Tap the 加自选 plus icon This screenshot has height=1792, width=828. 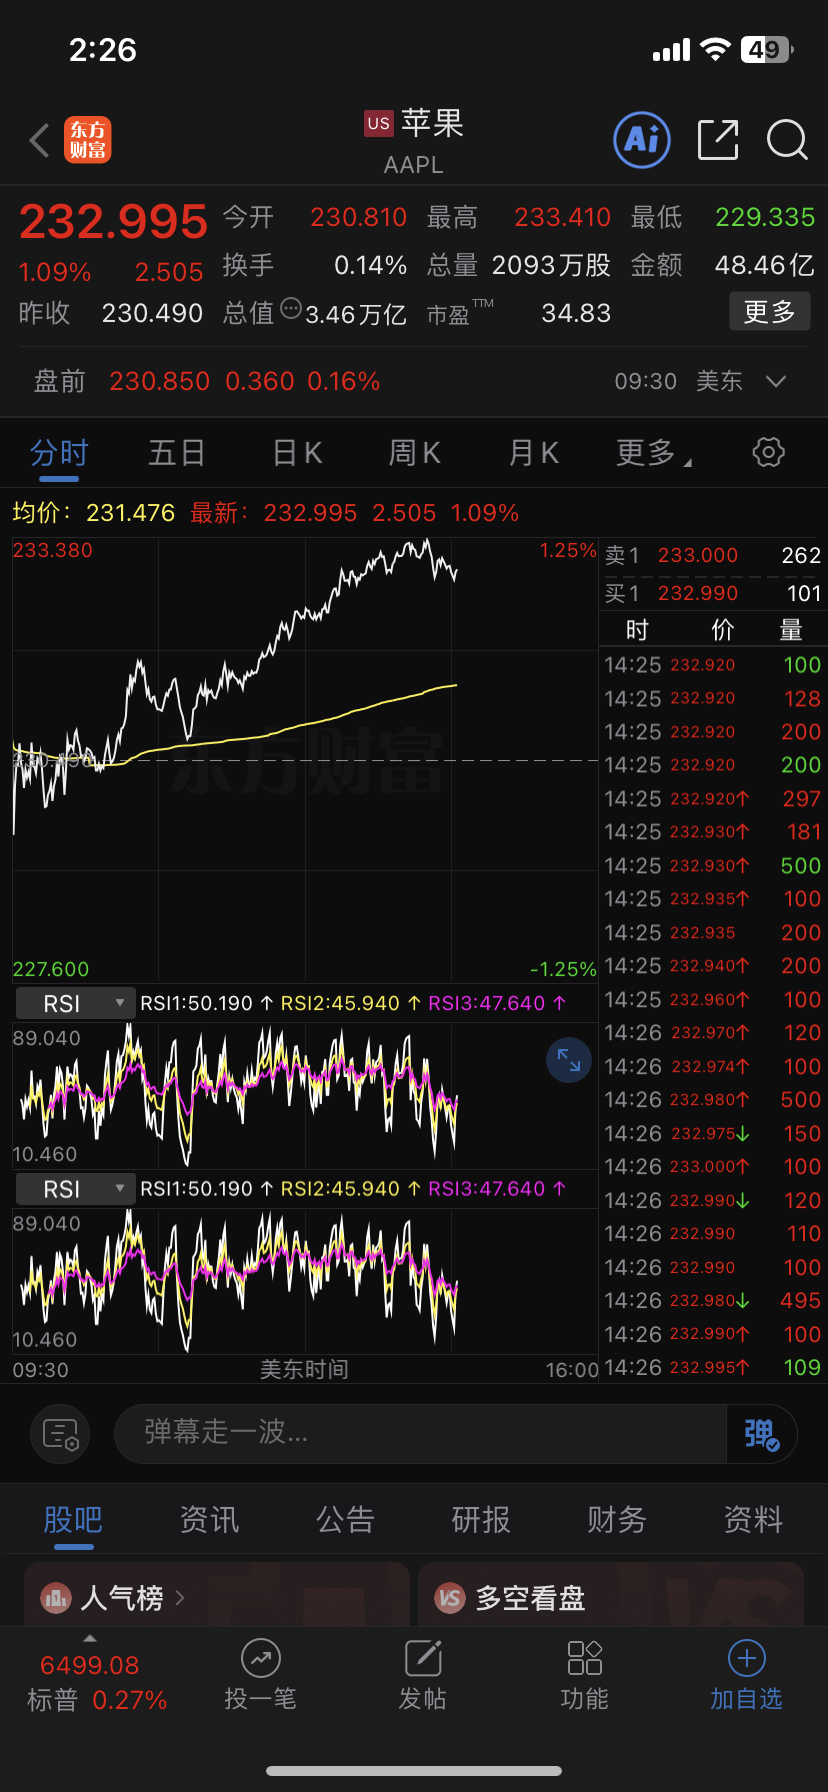click(747, 1658)
